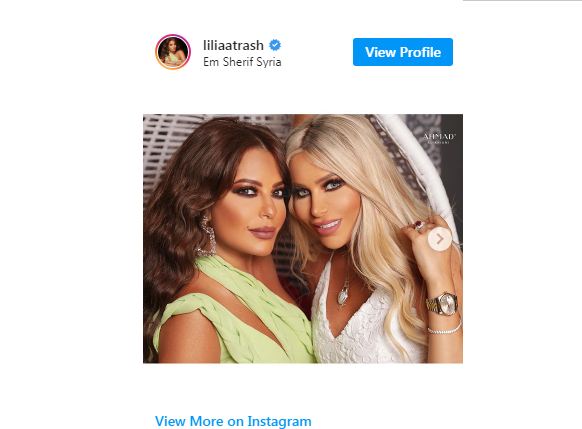Screen dimensions: 582x429
Task: Click the View Profile button
Action: click(403, 52)
